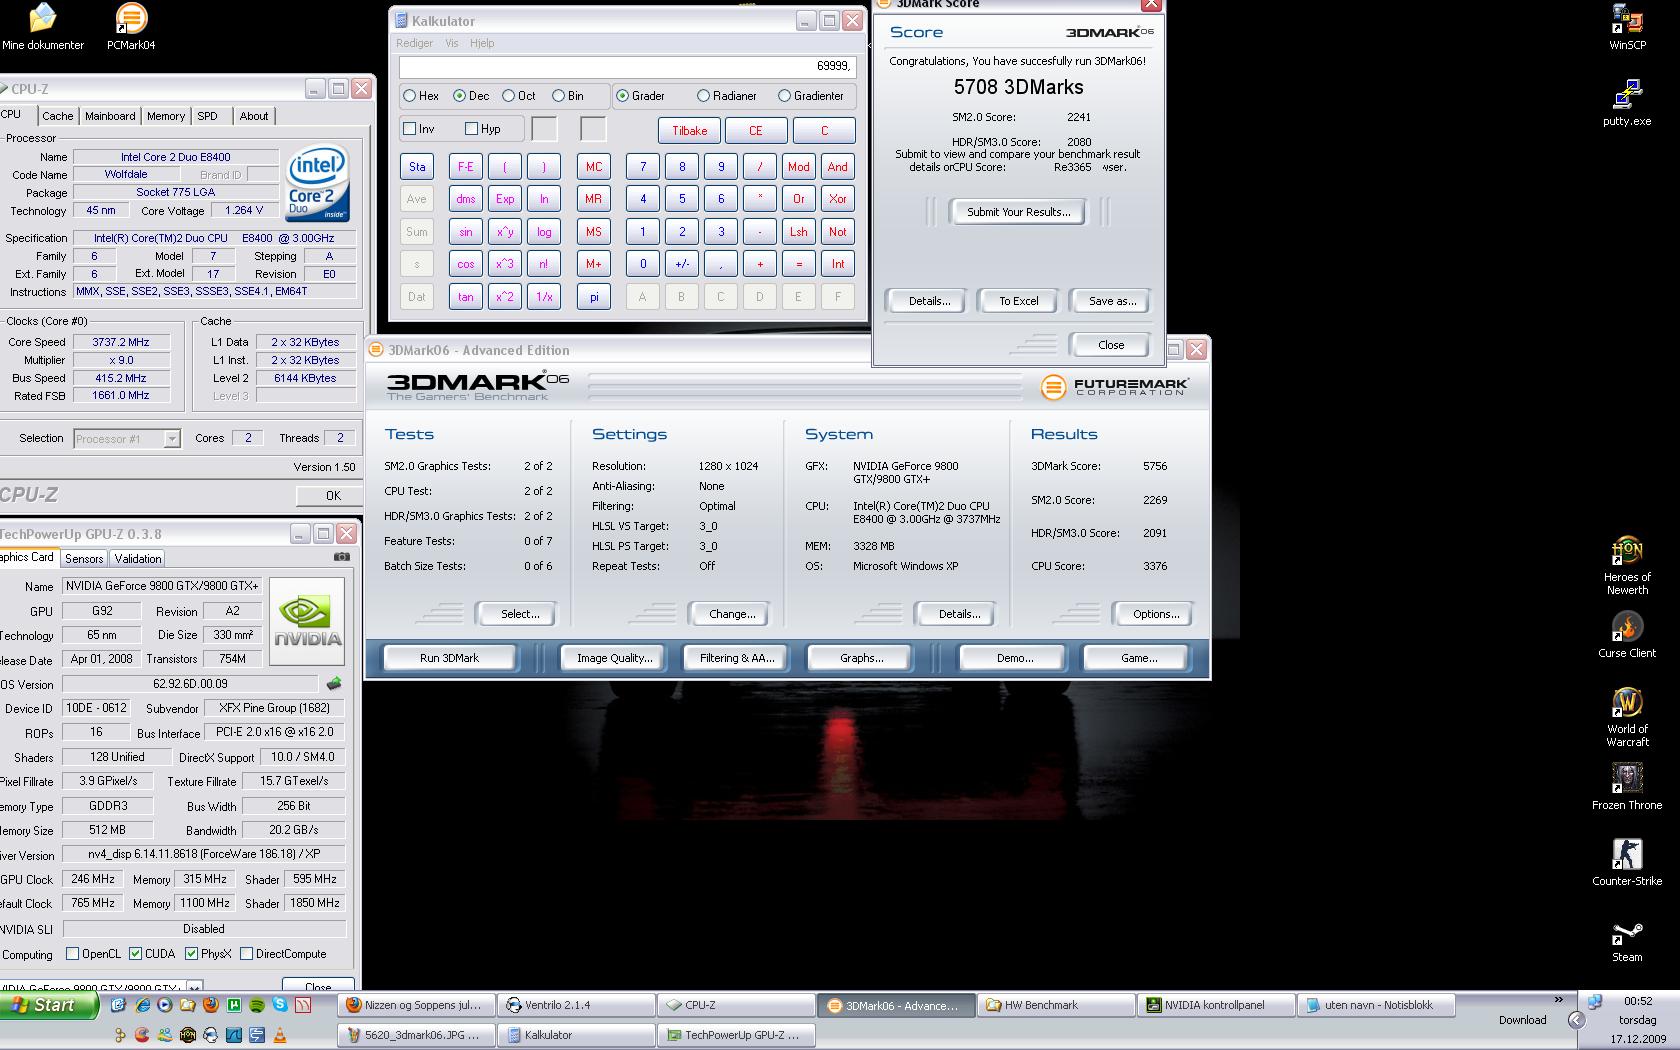The height and width of the screenshot is (1050, 1680).
Task: Expand taskbar toolbar chevron near Download
Action: (x=1558, y=1000)
